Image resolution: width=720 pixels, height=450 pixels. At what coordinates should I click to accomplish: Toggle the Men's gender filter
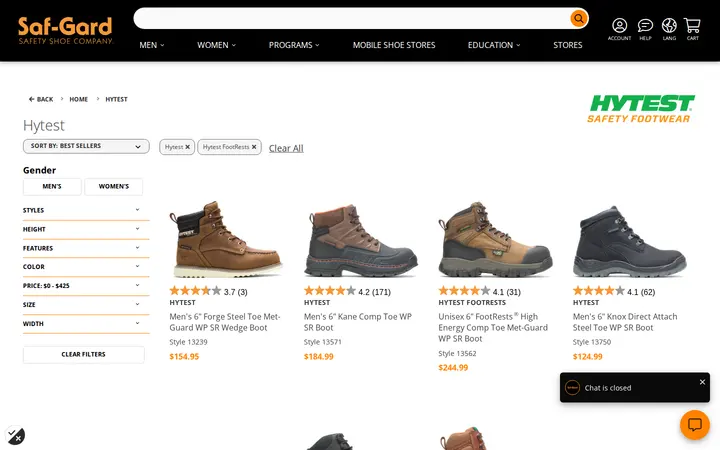coord(52,186)
